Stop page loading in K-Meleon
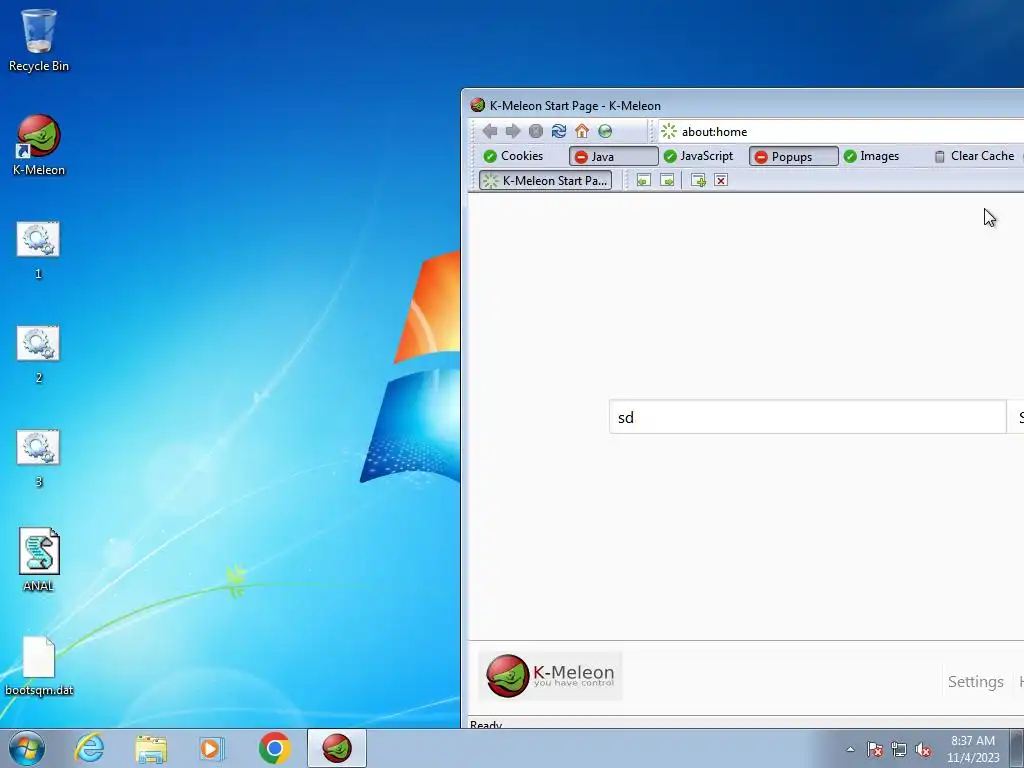Viewport: 1024px width, 768px height. point(536,131)
